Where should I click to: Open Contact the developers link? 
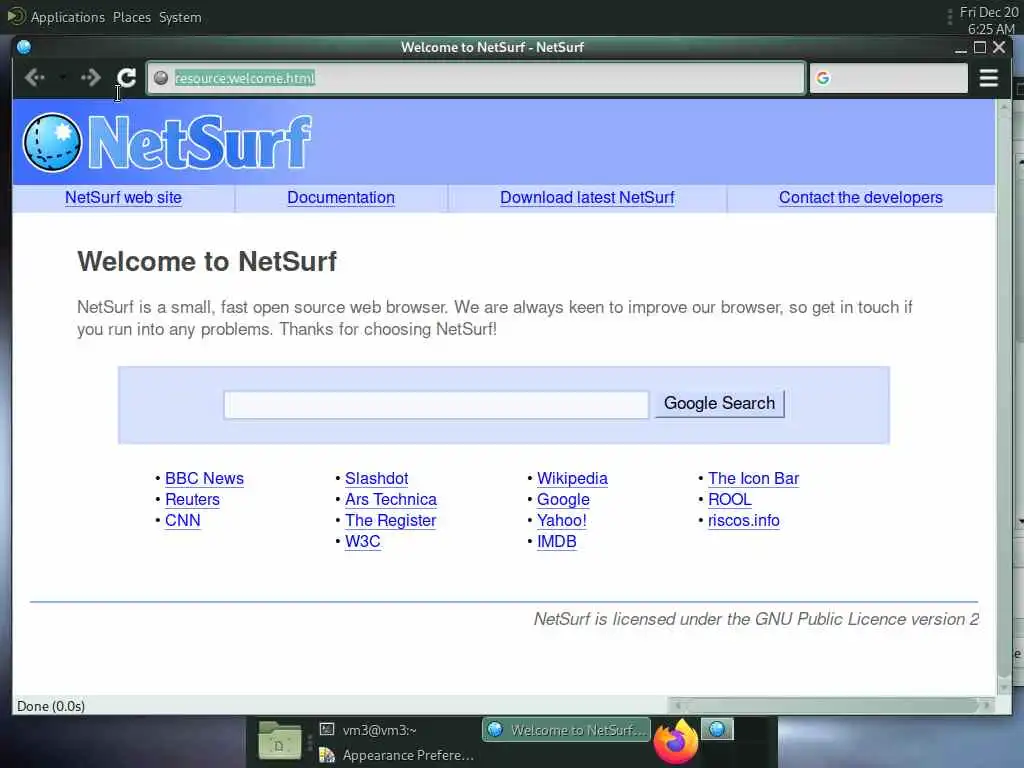[x=861, y=197]
